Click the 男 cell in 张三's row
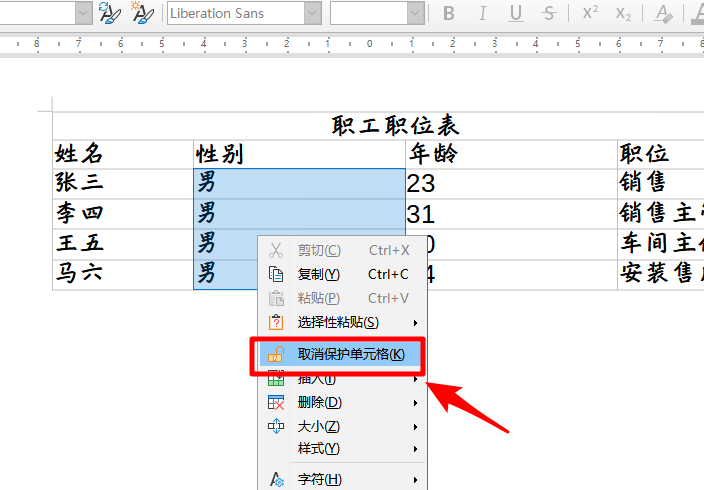The width and height of the screenshot is (704, 490). [299, 184]
